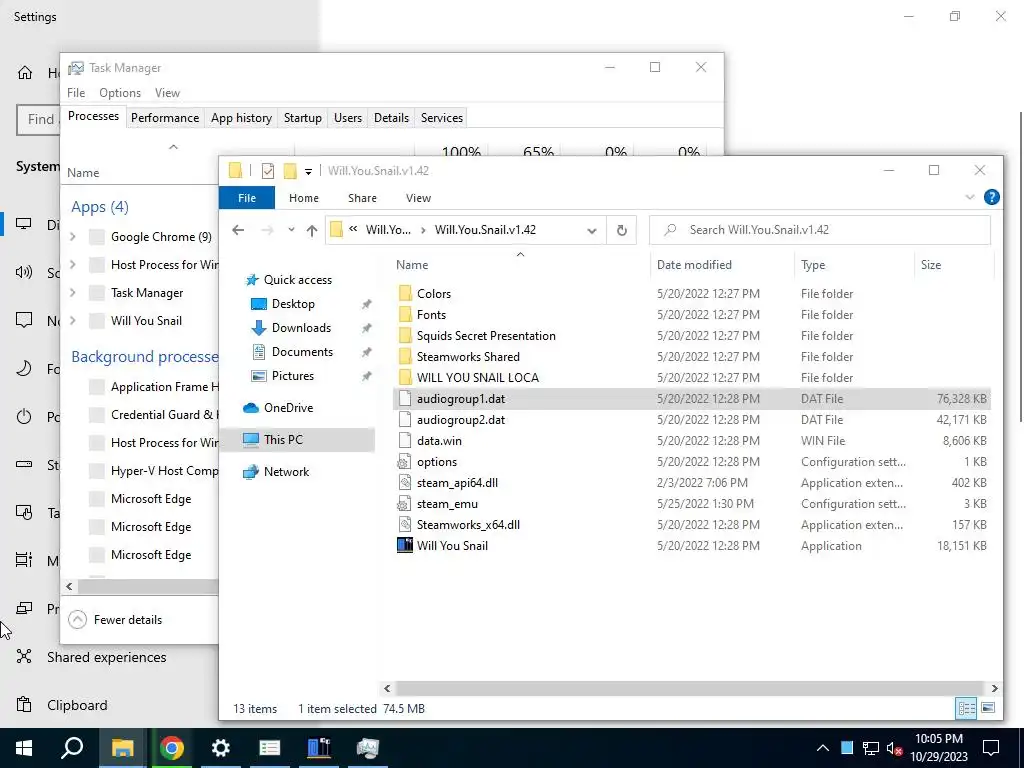Click Fewer details in Task Manager

(116, 620)
